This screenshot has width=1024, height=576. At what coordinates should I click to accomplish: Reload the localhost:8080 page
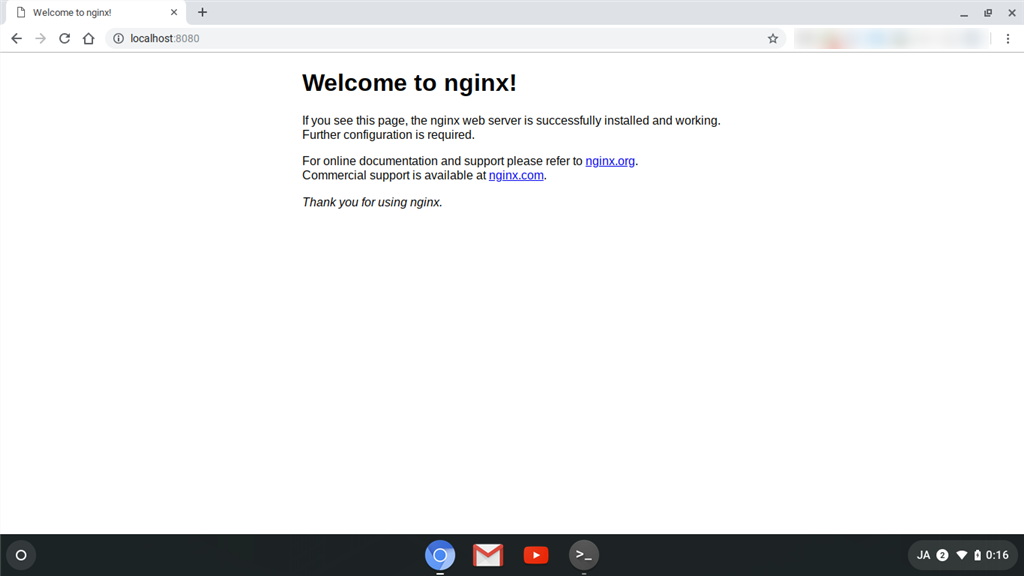(65, 39)
